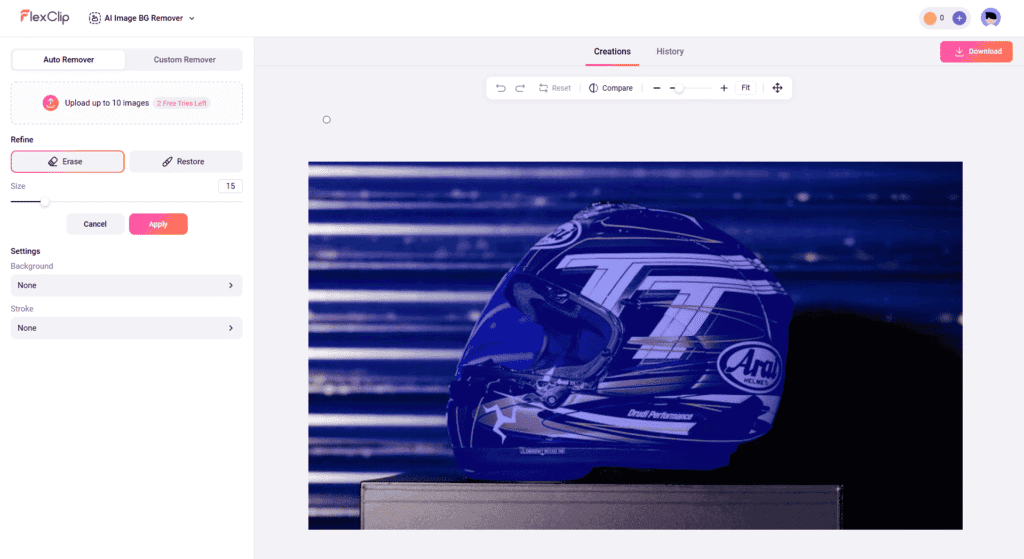Click the zoom out minus icon
Viewport: 1024px width, 559px height.
657,88
